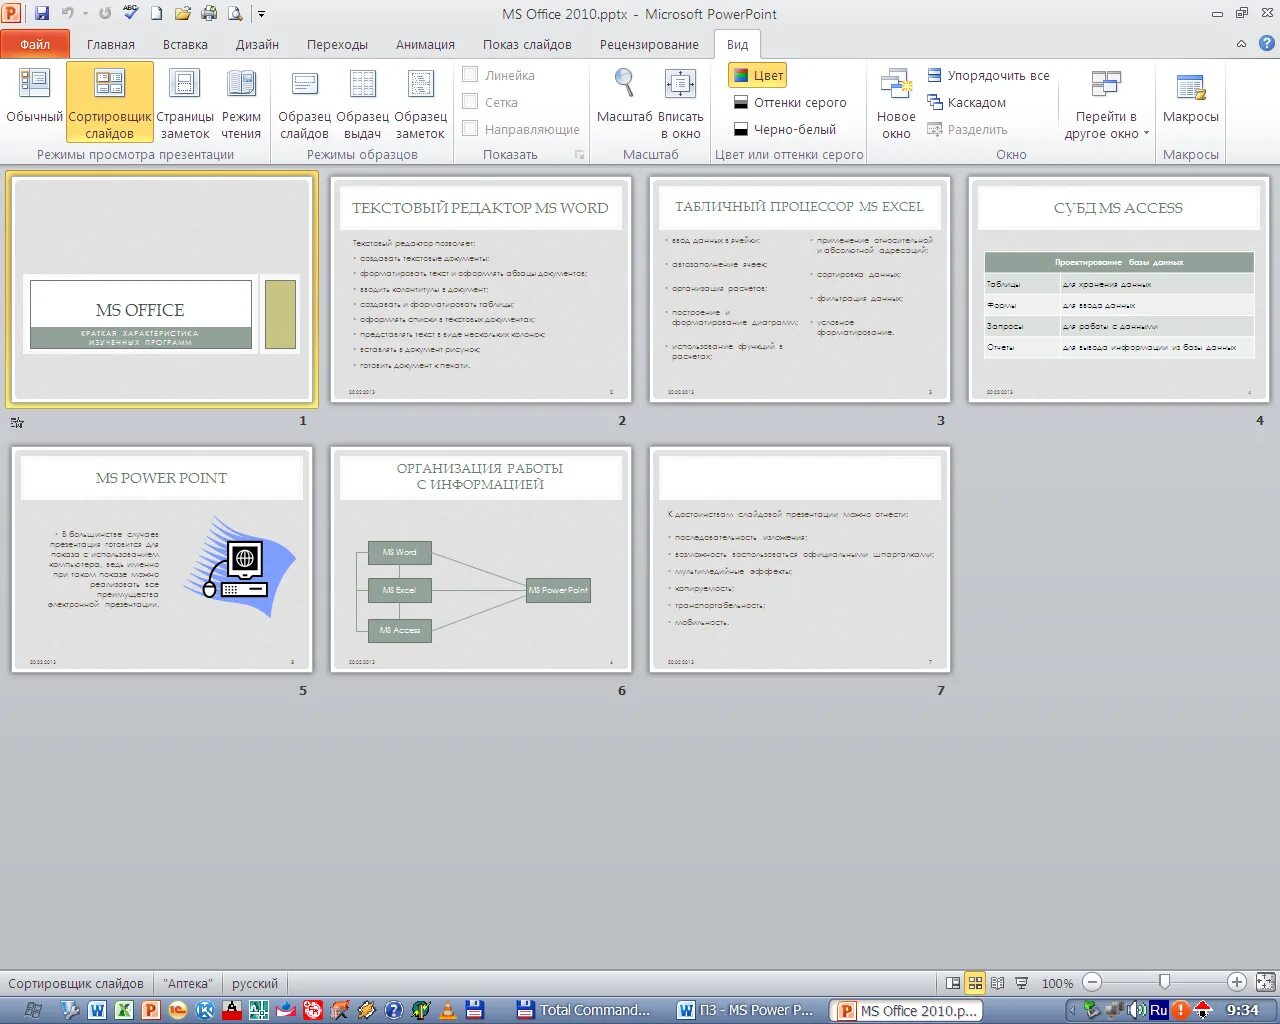Viewport: 1280px width, 1024px height.
Task: Click the русский language indicator
Action: pos(255,983)
